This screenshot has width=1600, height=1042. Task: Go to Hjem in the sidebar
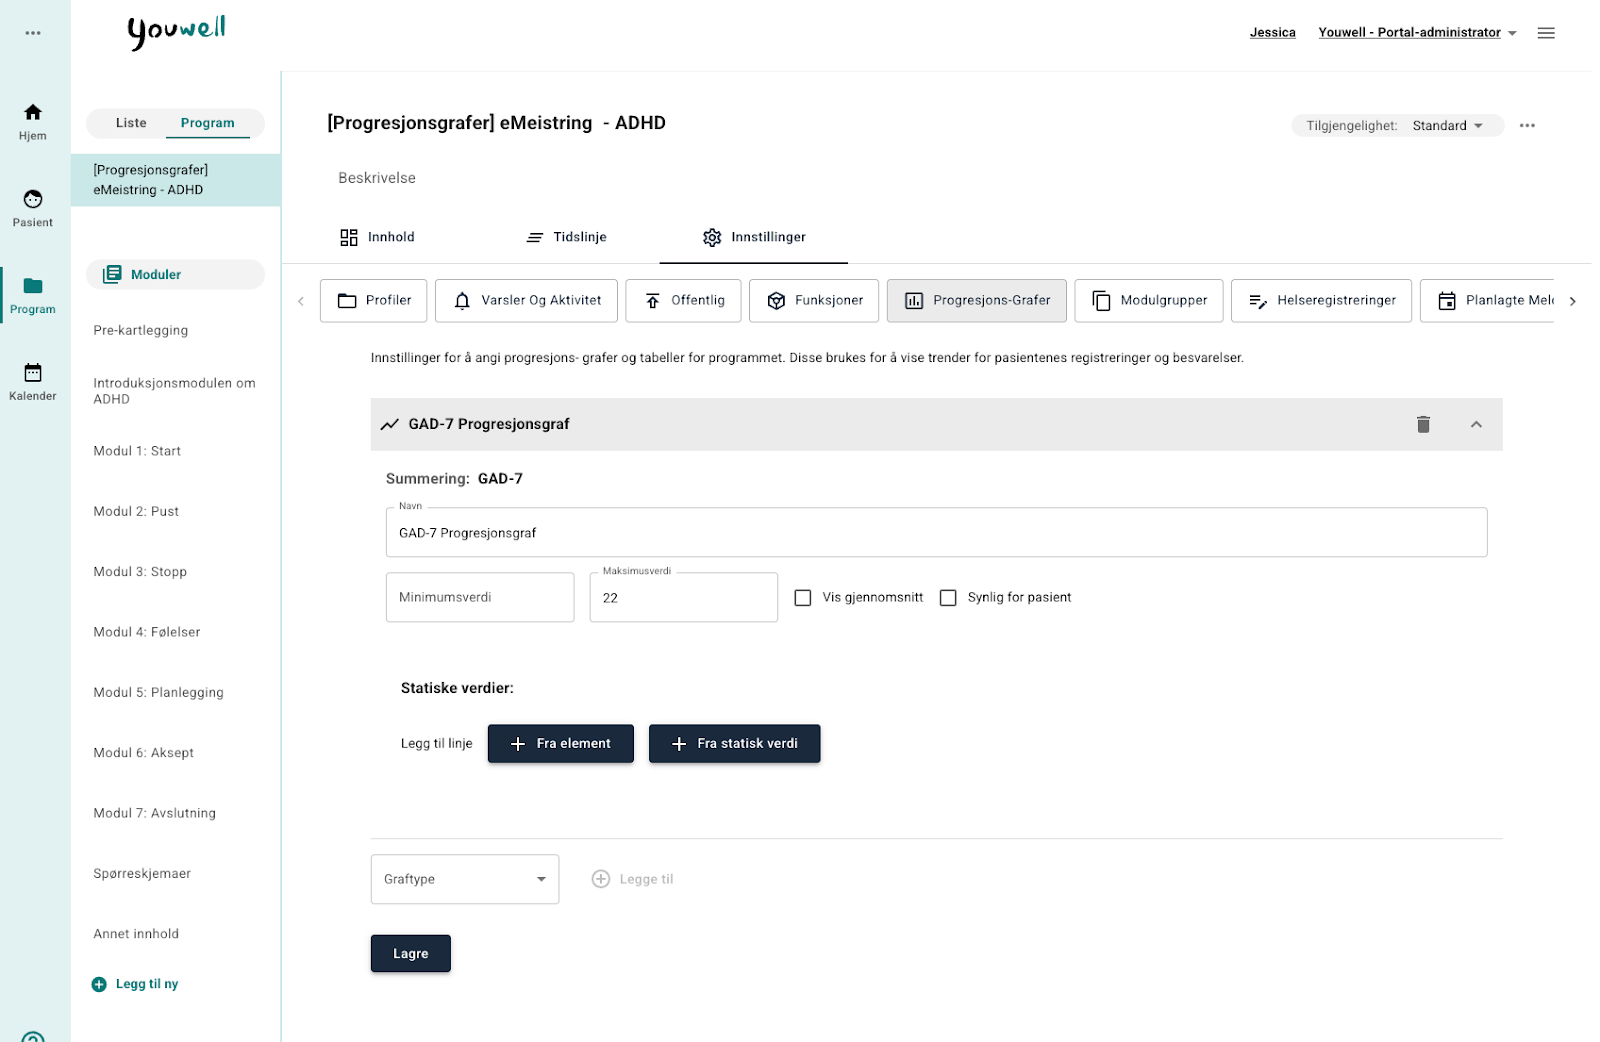[x=33, y=122]
